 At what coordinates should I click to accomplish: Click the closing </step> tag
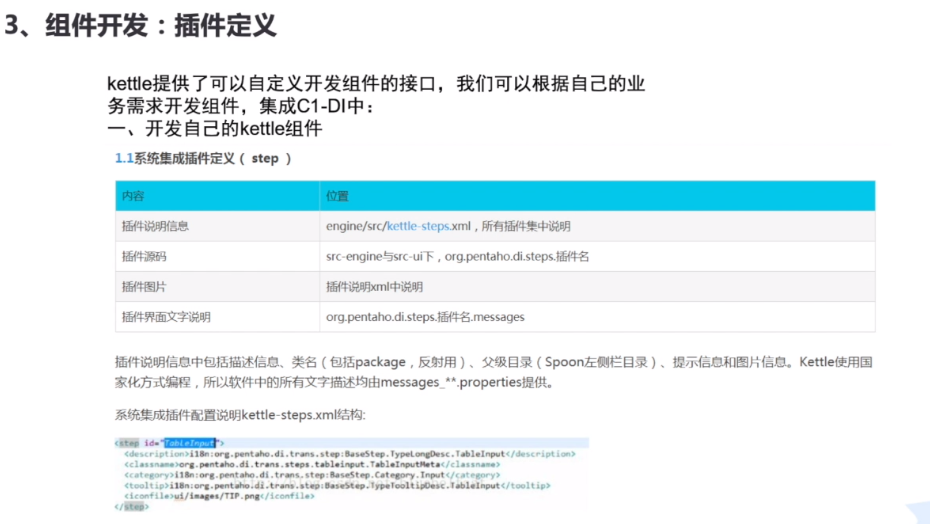(x=132, y=507)
